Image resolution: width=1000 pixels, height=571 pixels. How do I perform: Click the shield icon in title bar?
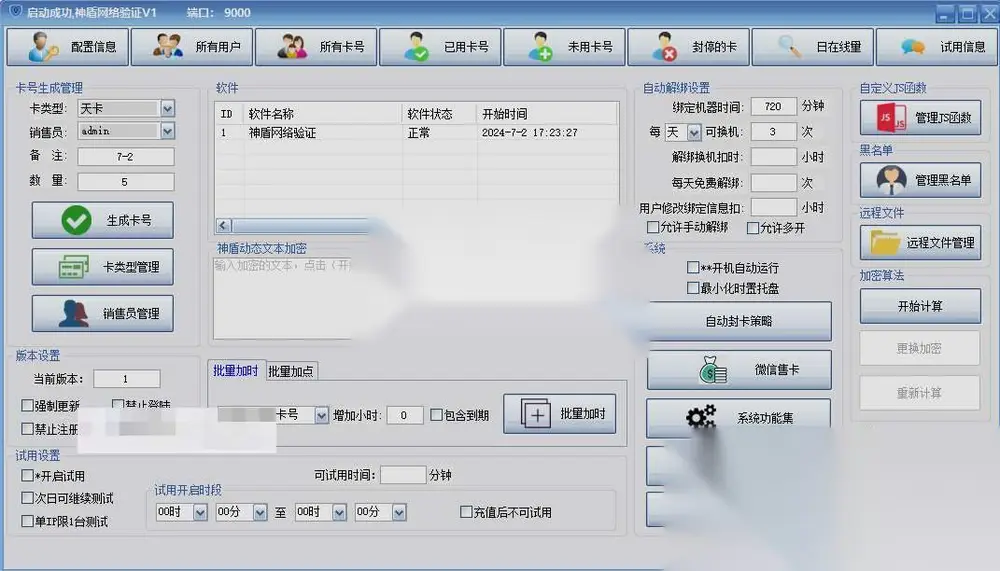point(16,11)
